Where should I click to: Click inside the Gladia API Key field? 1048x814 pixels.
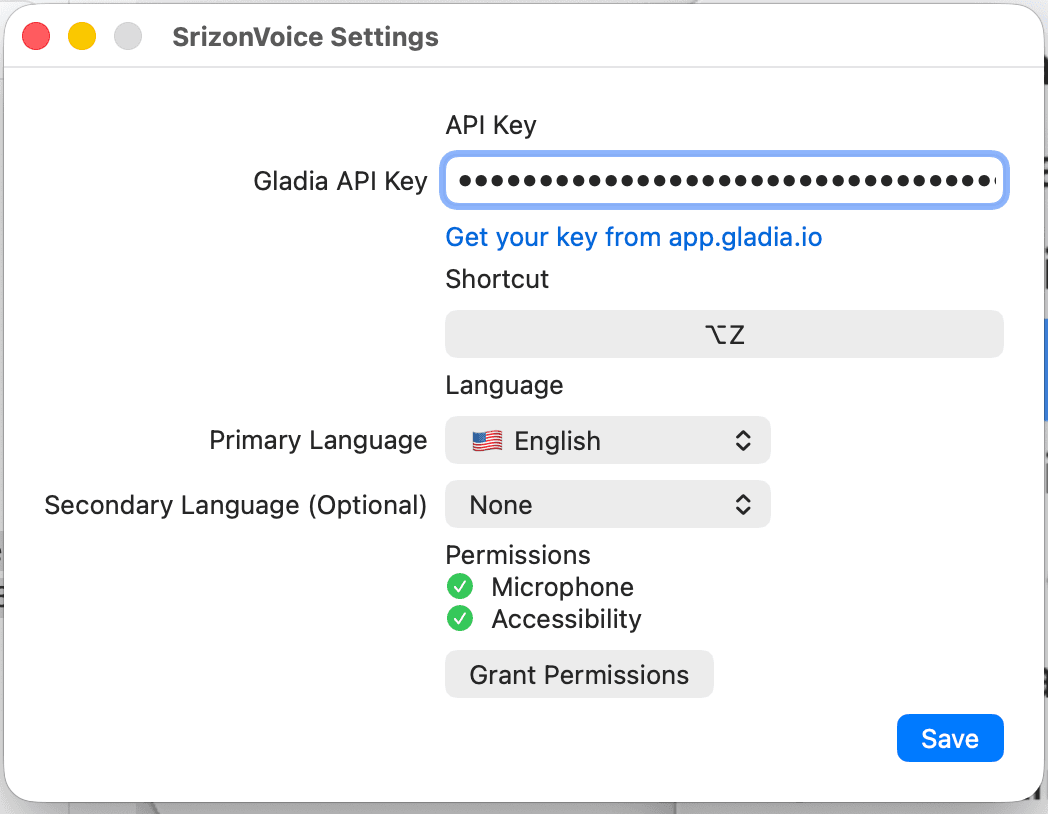[724, 180]
